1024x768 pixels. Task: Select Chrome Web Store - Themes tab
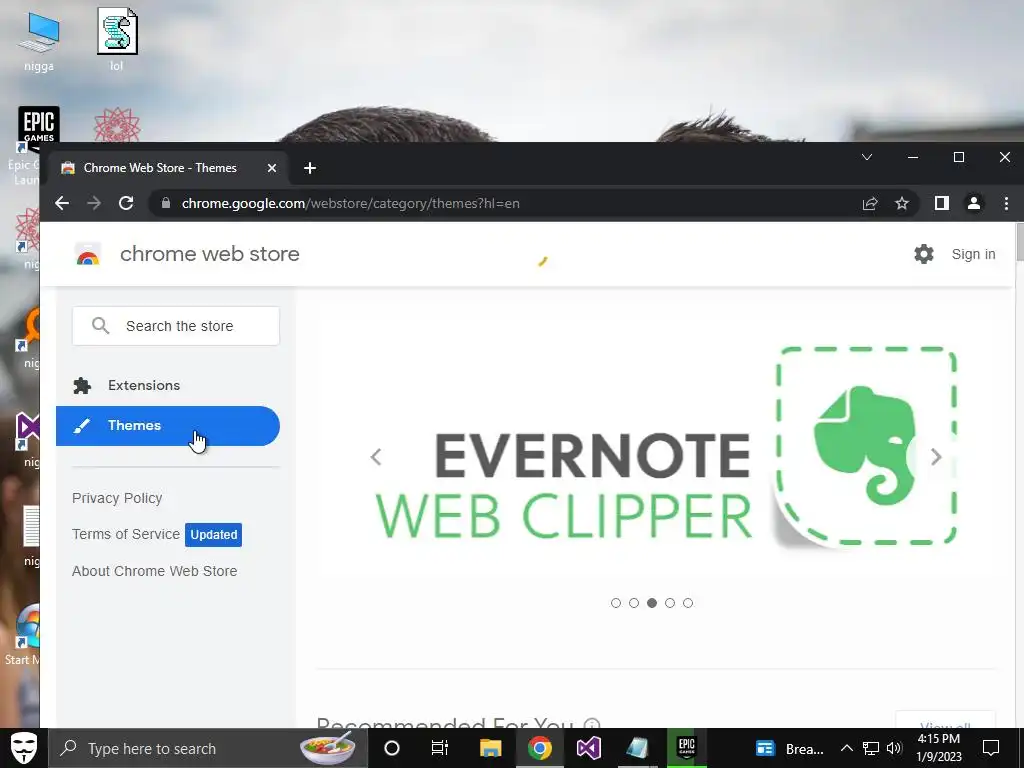(x=168, y=168)
